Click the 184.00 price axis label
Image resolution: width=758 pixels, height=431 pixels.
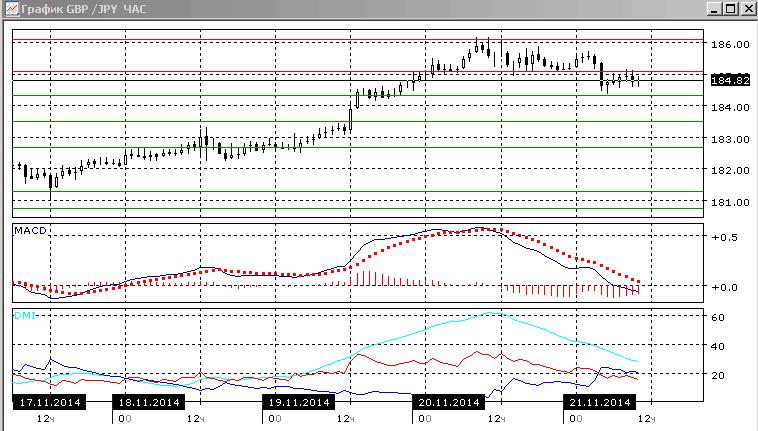(x=730, y=107)
